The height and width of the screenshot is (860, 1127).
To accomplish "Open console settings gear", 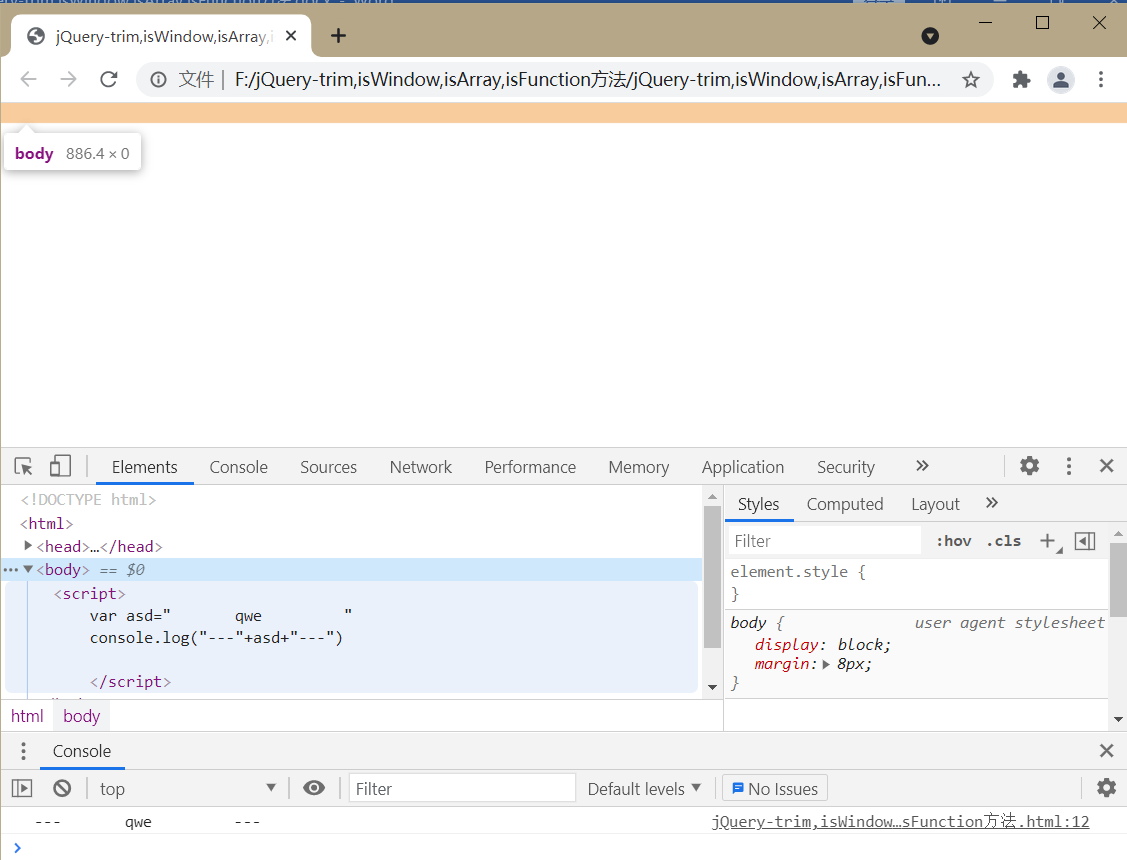I will click(1106, 788).
